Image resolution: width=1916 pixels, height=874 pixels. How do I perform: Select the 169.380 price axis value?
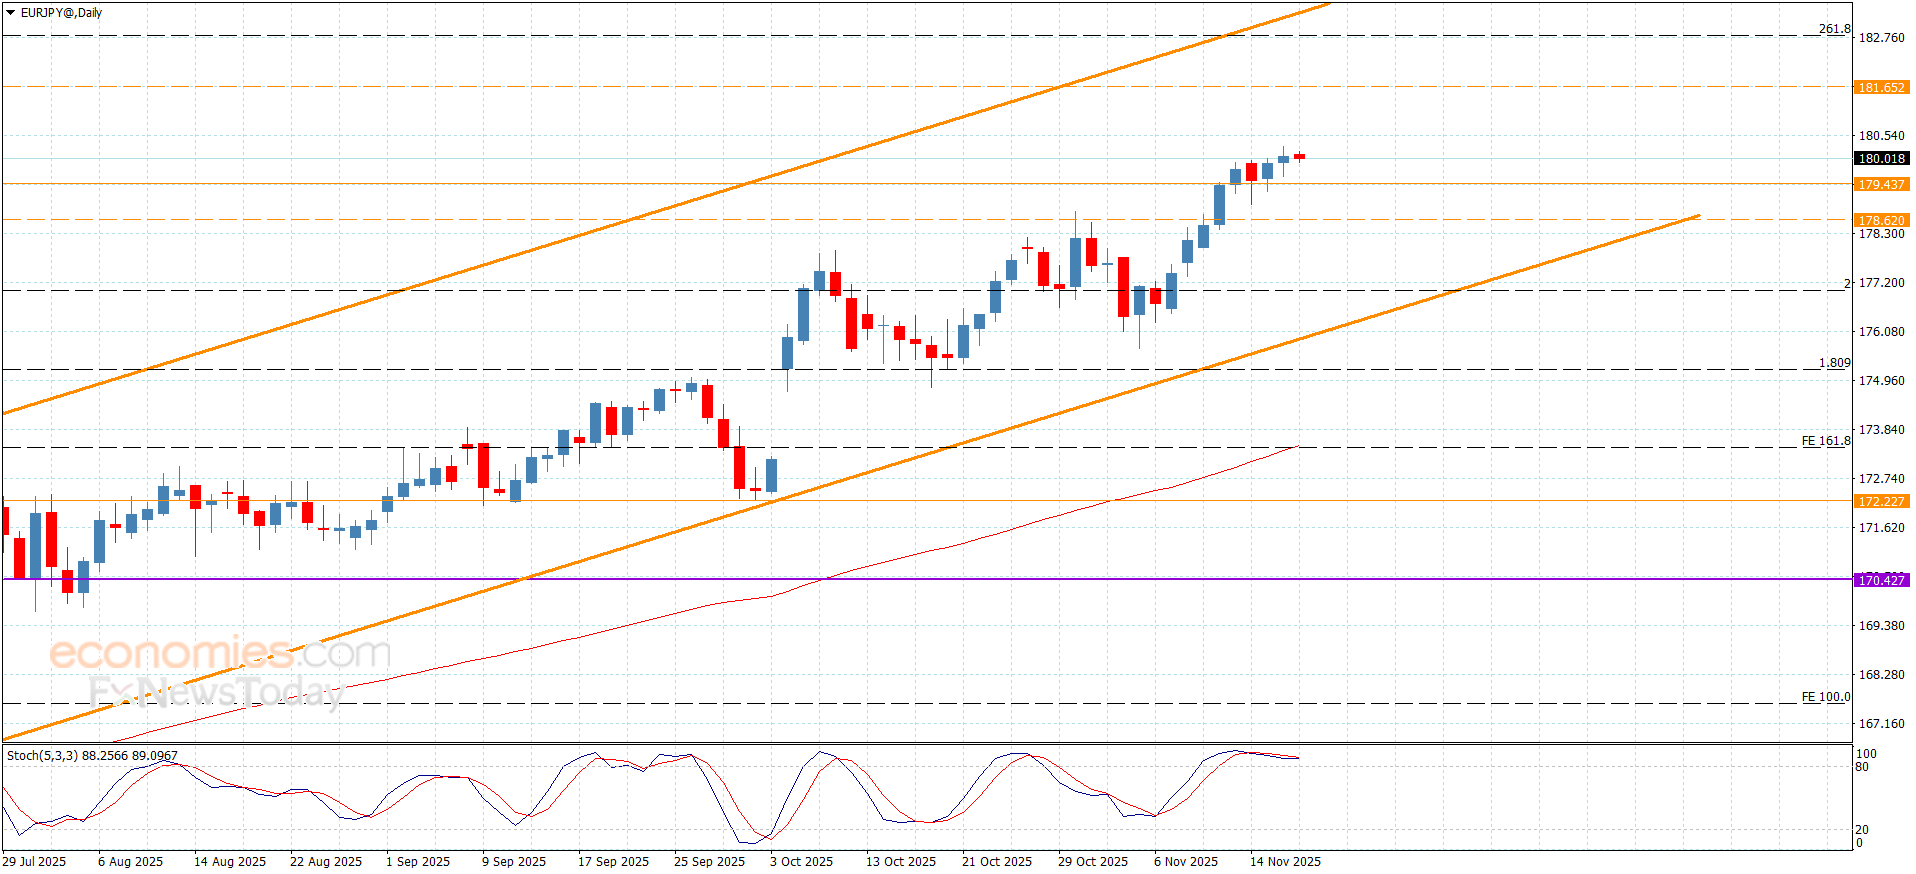(1881, 626)
